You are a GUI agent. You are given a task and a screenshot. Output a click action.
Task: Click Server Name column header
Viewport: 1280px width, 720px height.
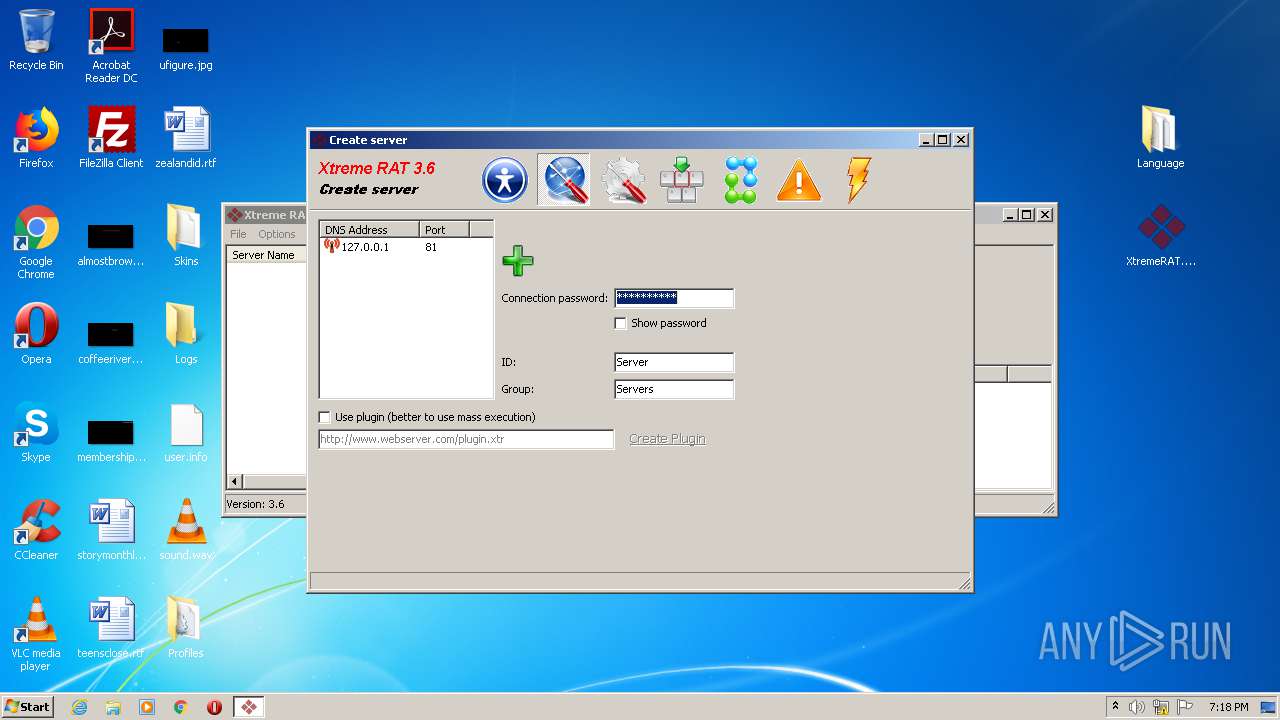[x=266, y=255]
